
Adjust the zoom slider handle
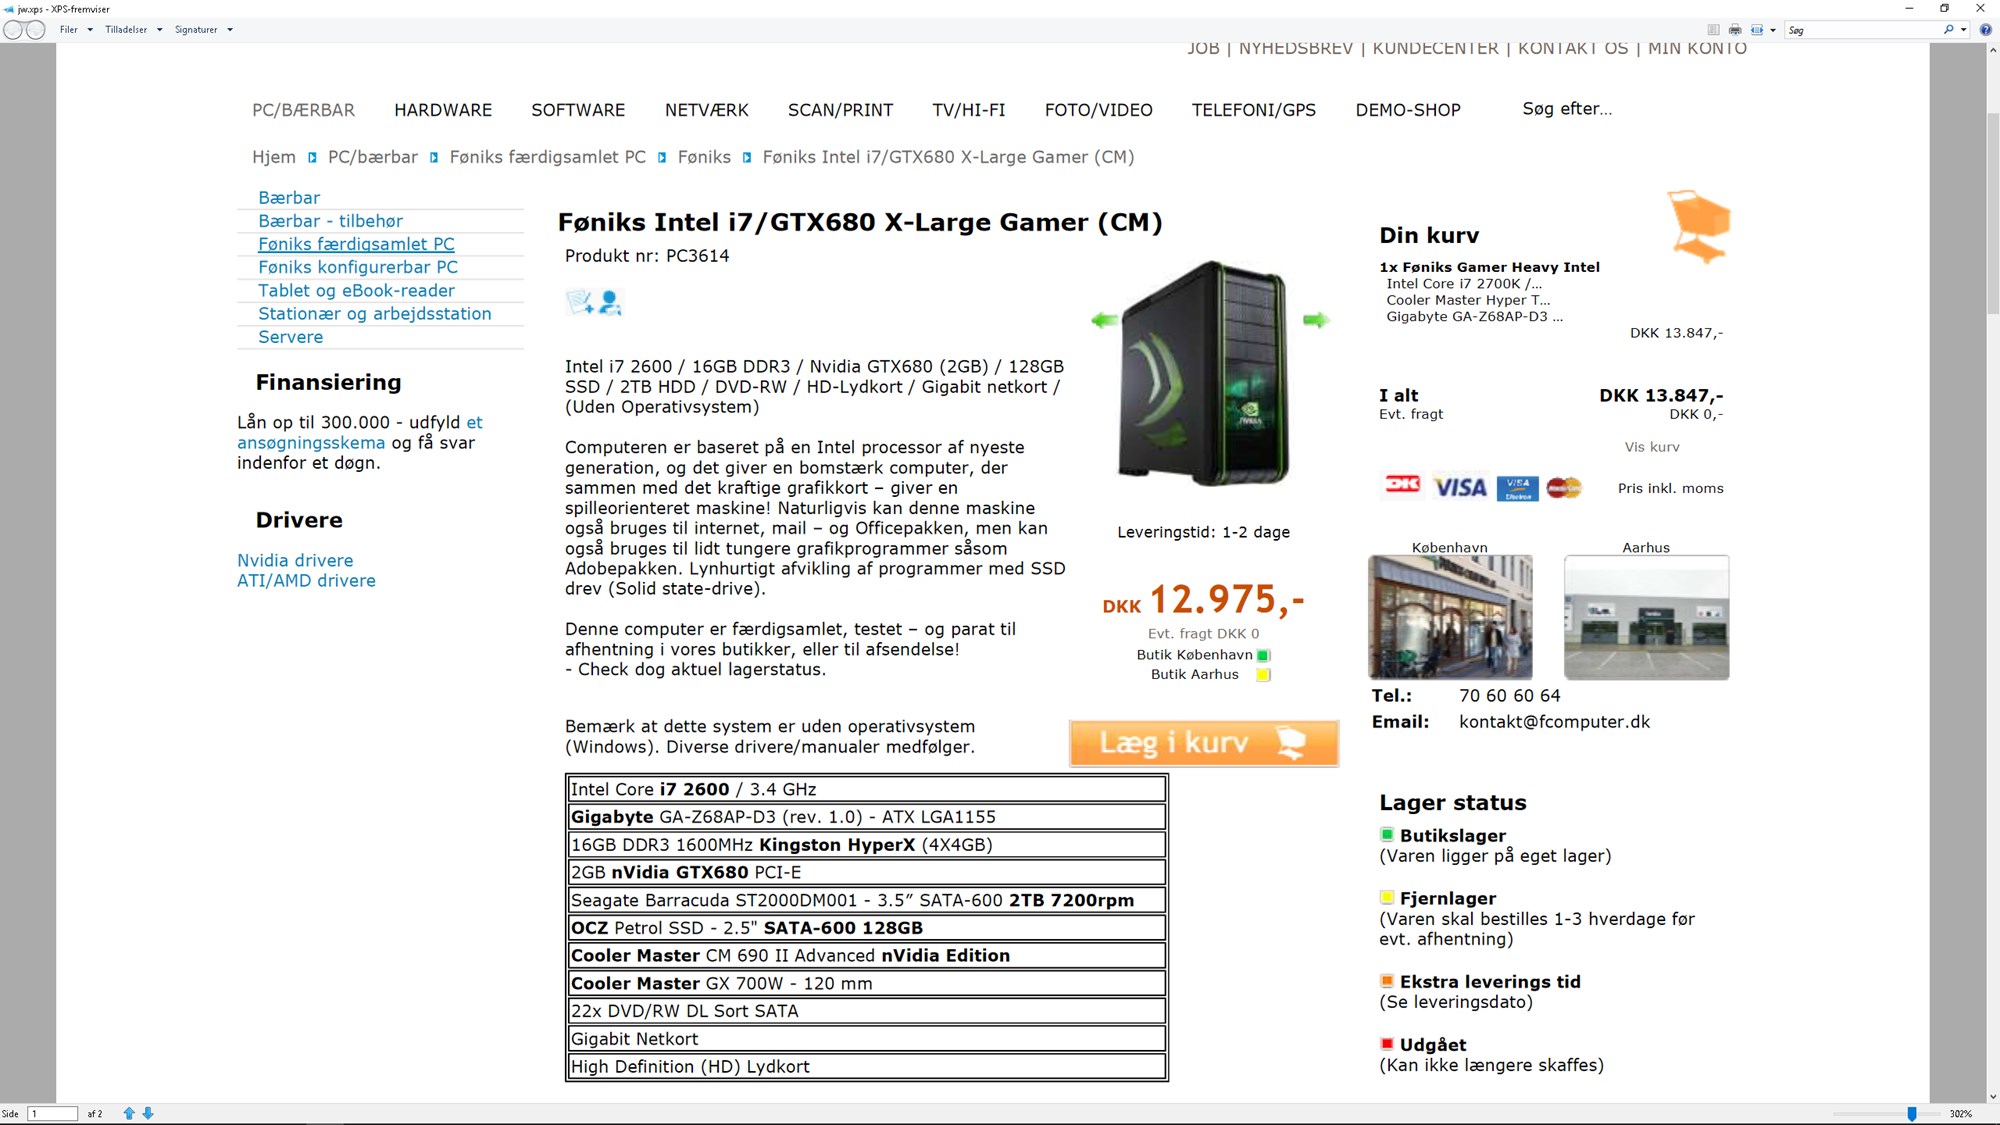1912,1113
